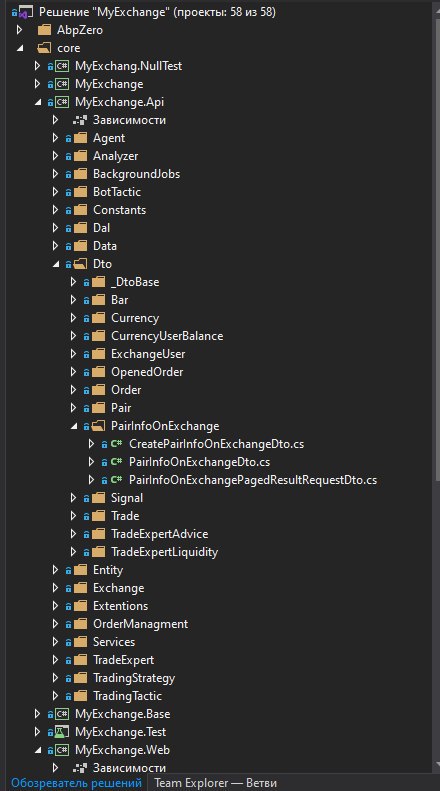Expand the MyExchange.Base project
Screen dimensions: 440x791
point(37,714)
